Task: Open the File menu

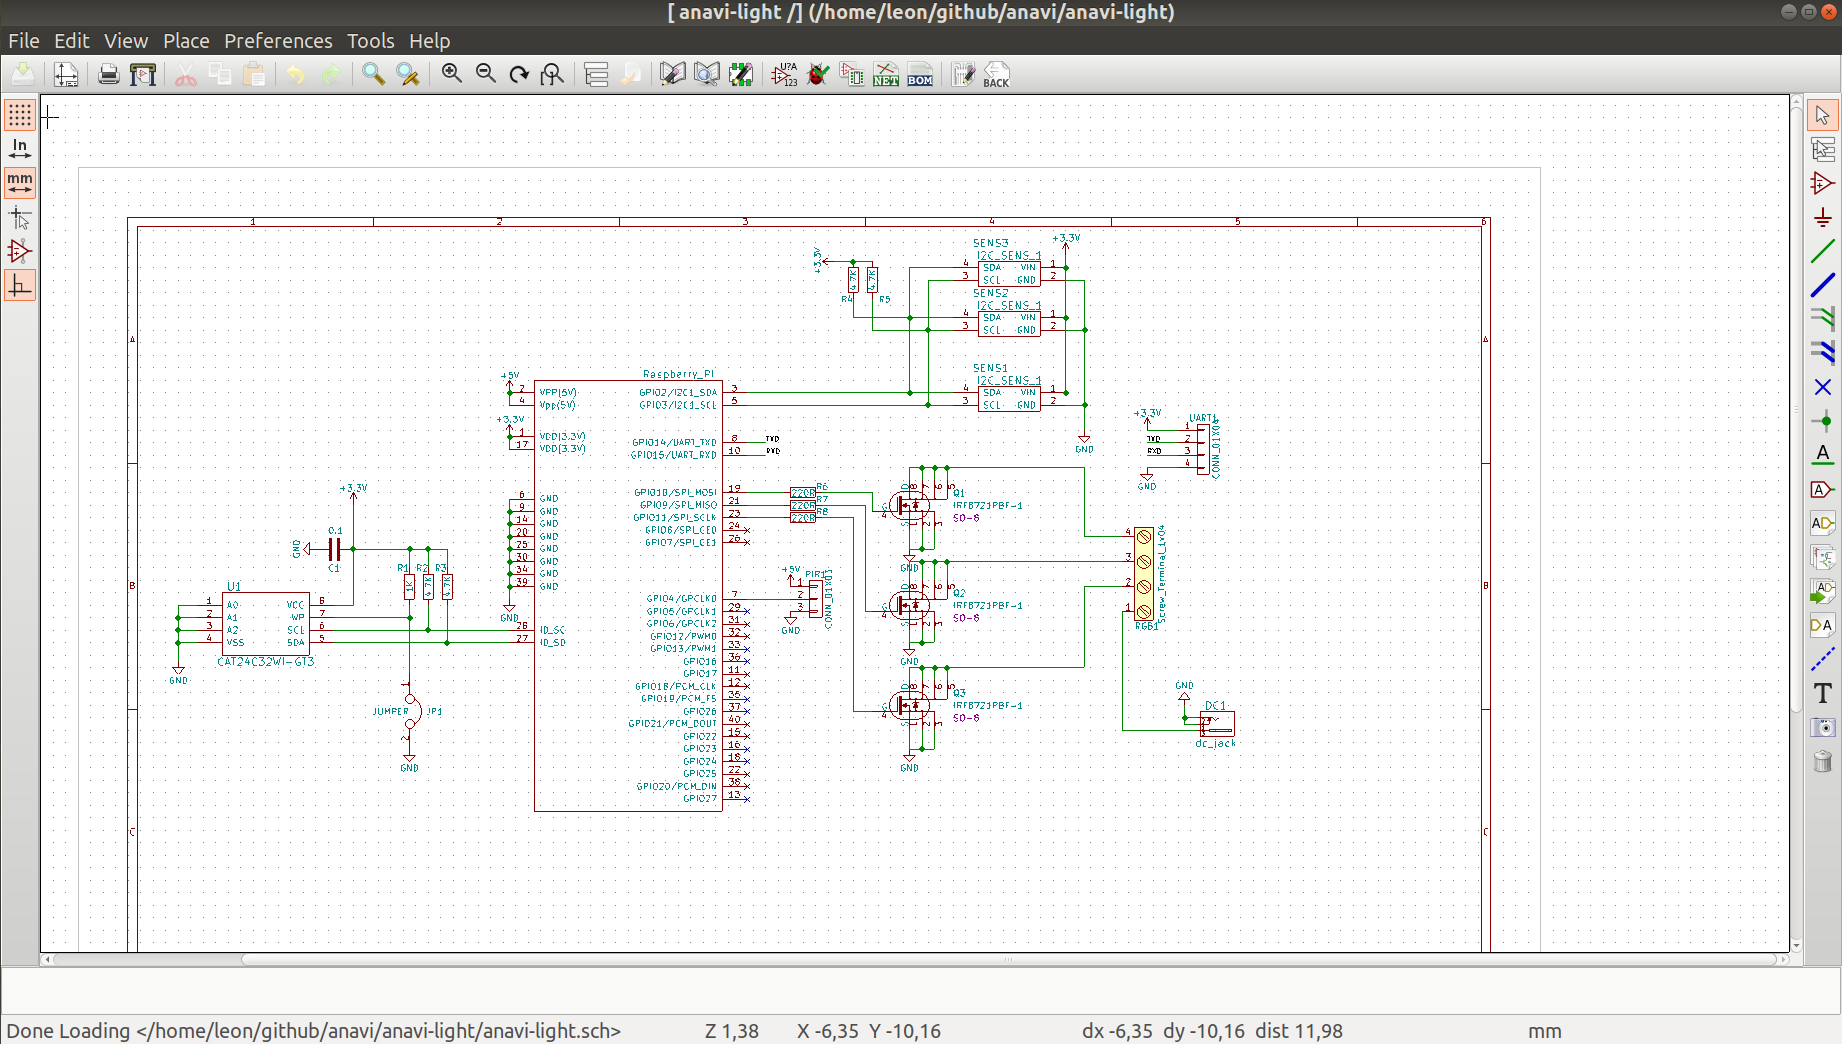Action: [23, 41]
